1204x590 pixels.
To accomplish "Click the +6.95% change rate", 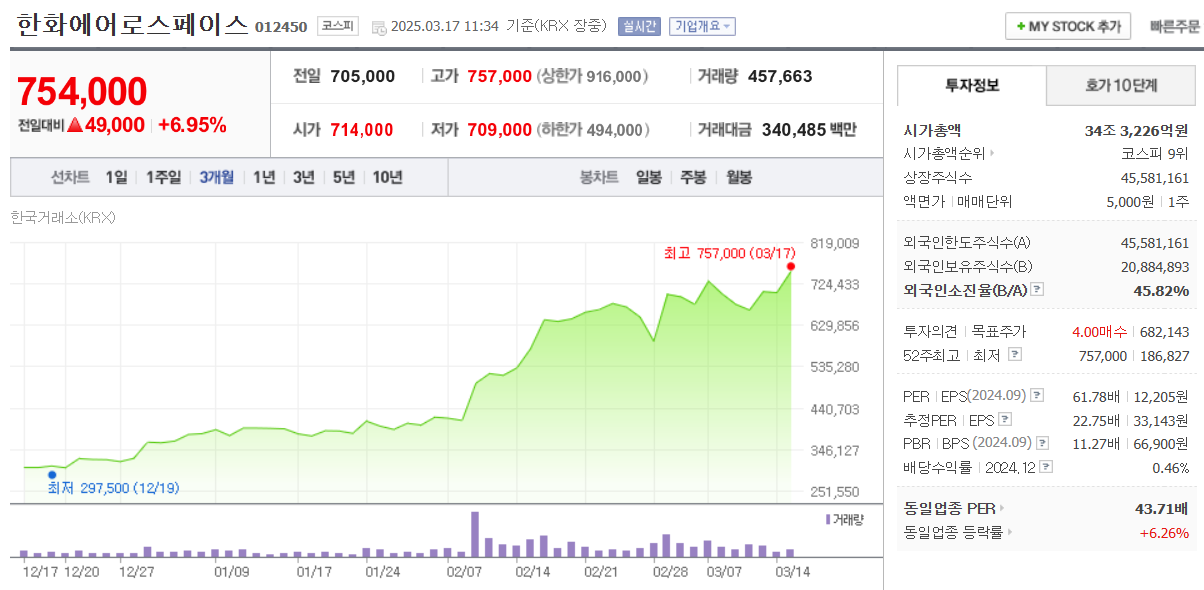I will point(192,125).
